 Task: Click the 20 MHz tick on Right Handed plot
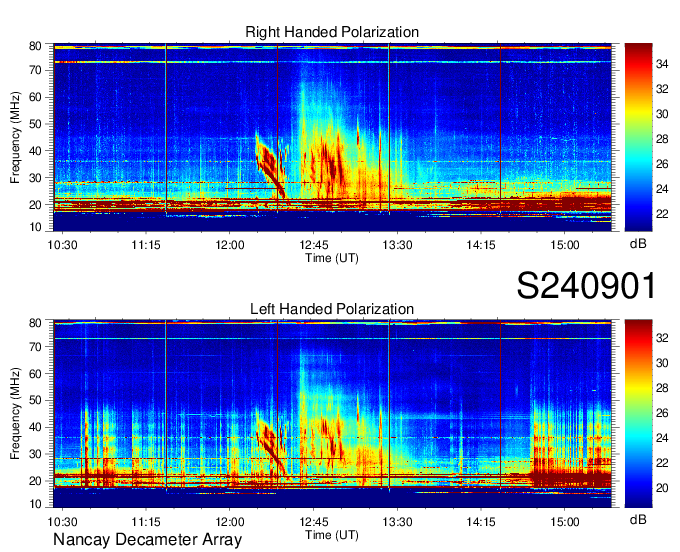(36, 205)
